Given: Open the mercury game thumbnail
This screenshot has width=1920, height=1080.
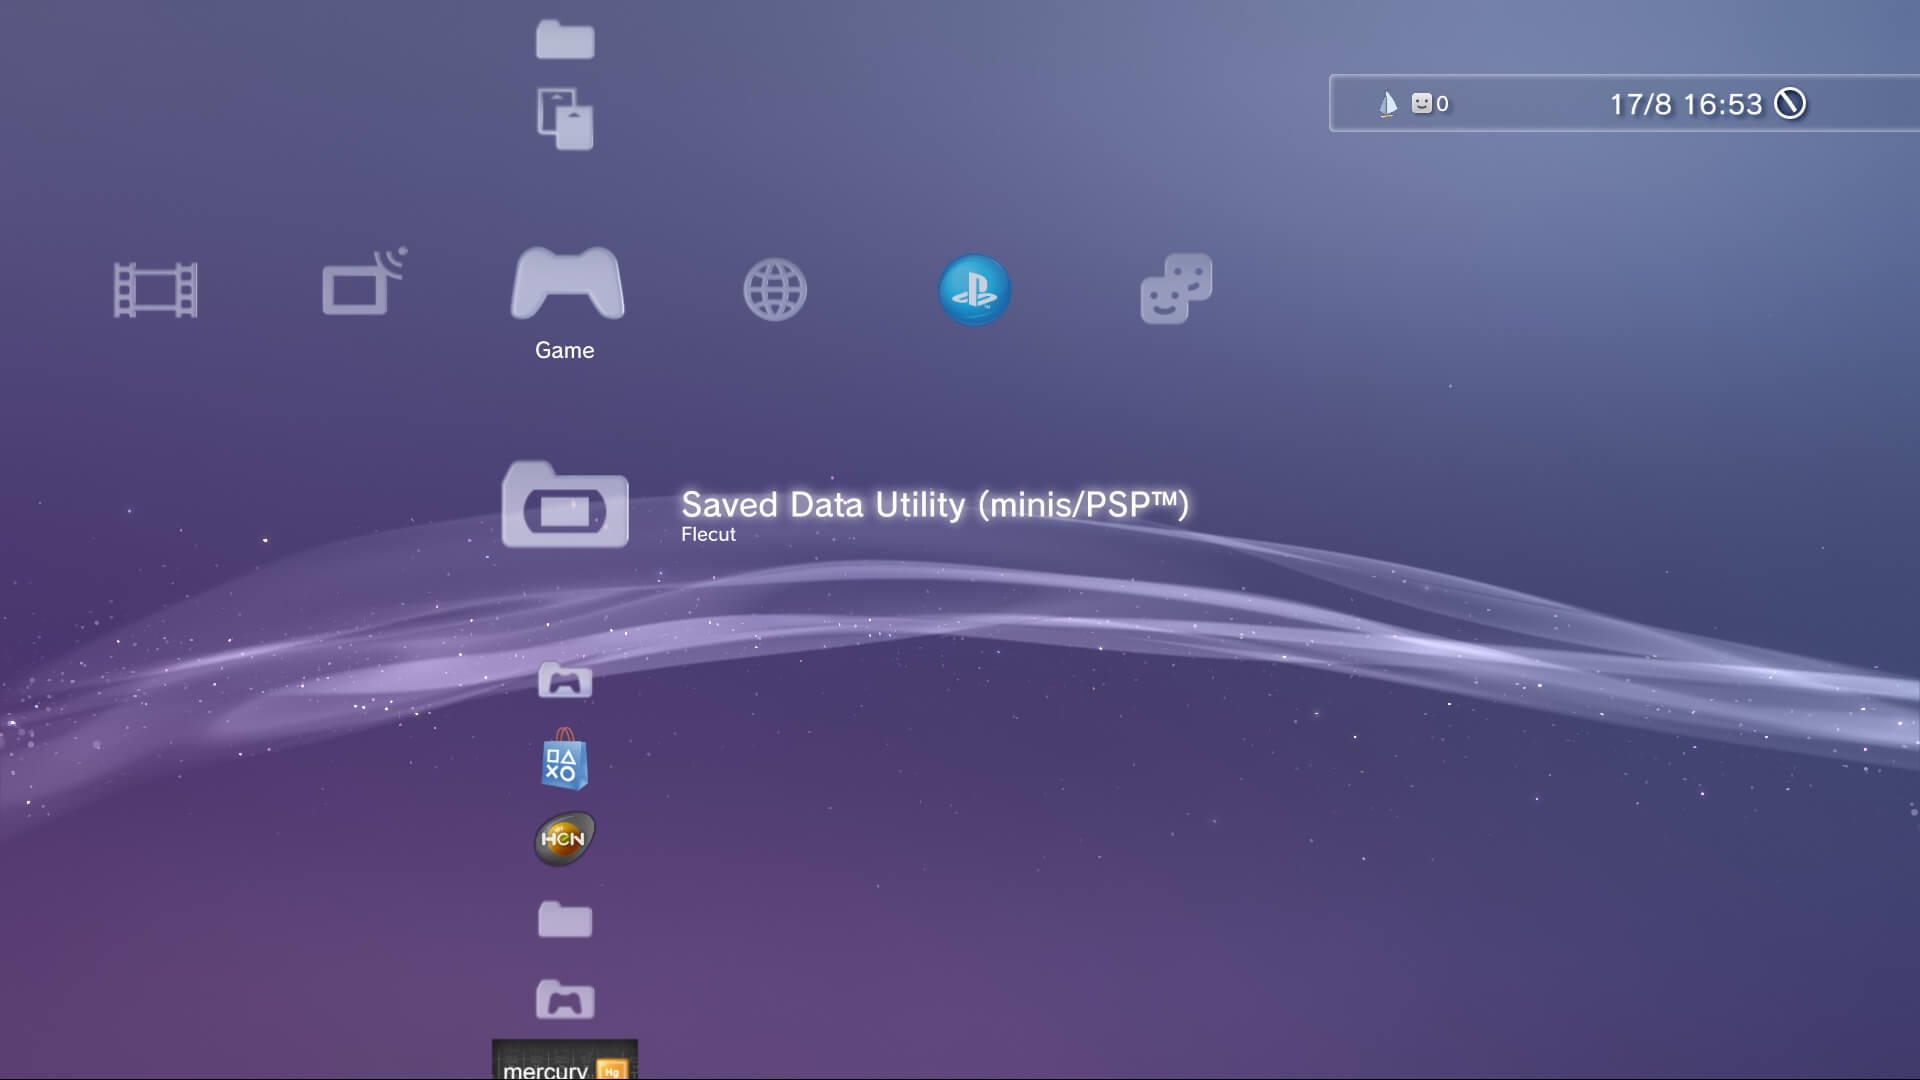Looking at the screenshot, I should point(564,1061).
